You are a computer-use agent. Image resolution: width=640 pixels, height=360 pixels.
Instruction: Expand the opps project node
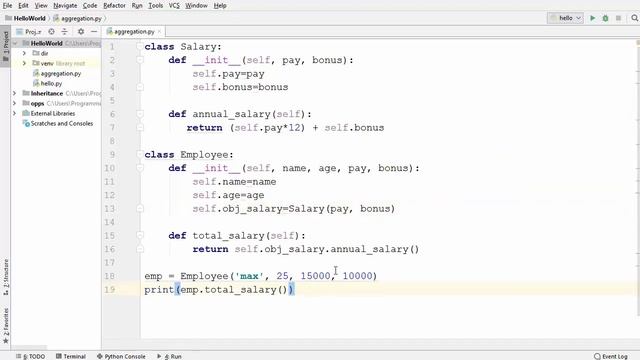[15, 103]
